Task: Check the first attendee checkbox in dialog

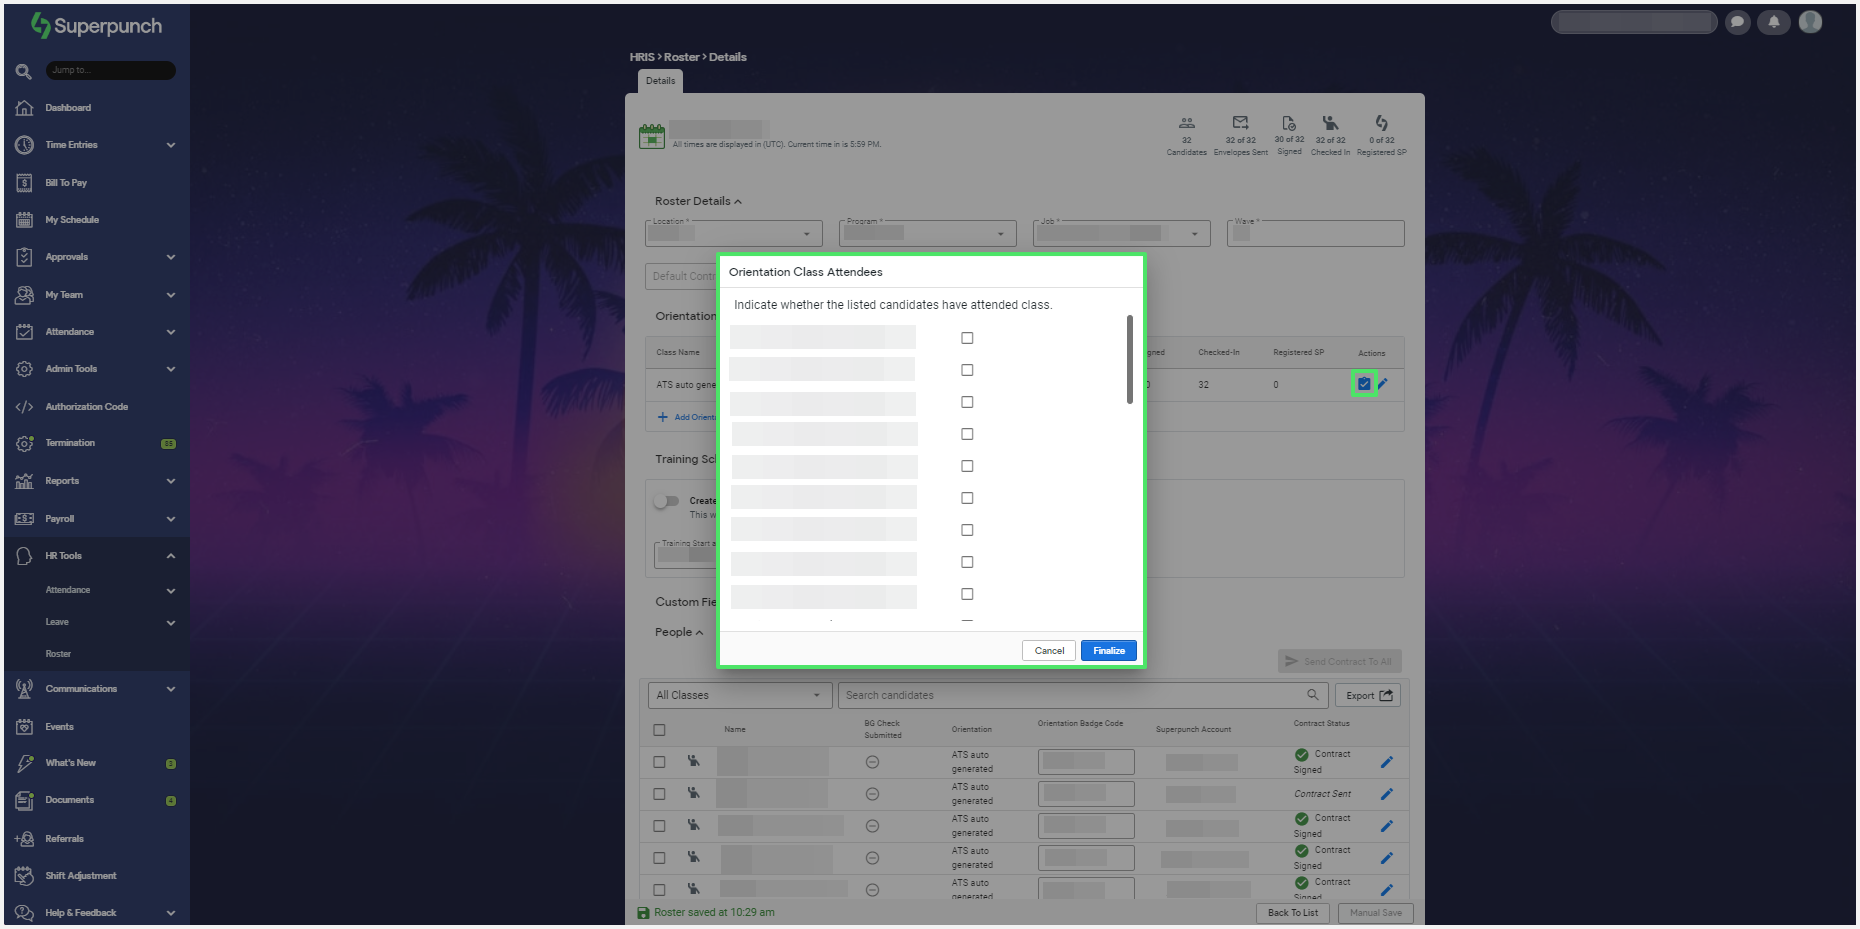Action: tap(967, 338)
